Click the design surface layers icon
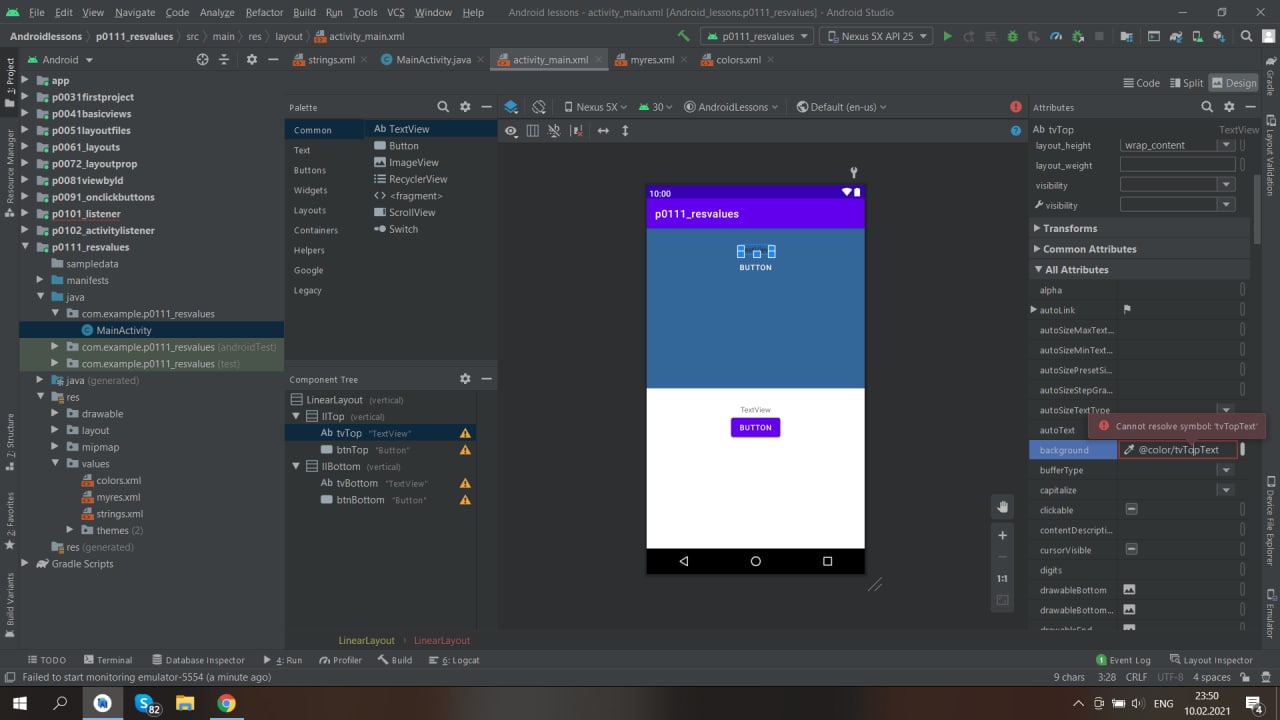This screenshot has width=1280, height=720. (x=511, y=107)
